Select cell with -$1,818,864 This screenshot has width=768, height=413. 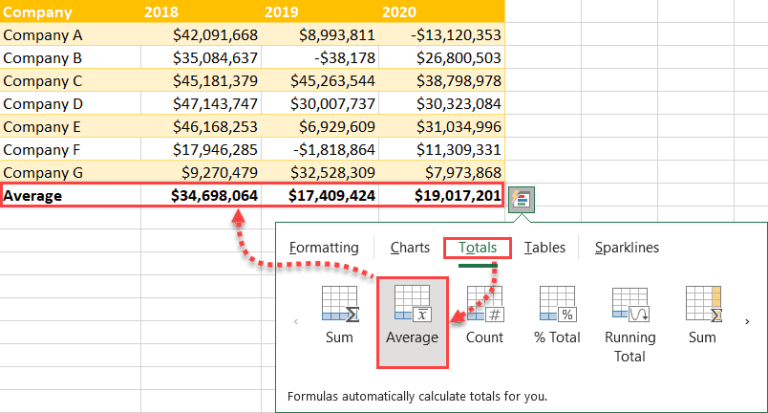(x=320, y=149)
